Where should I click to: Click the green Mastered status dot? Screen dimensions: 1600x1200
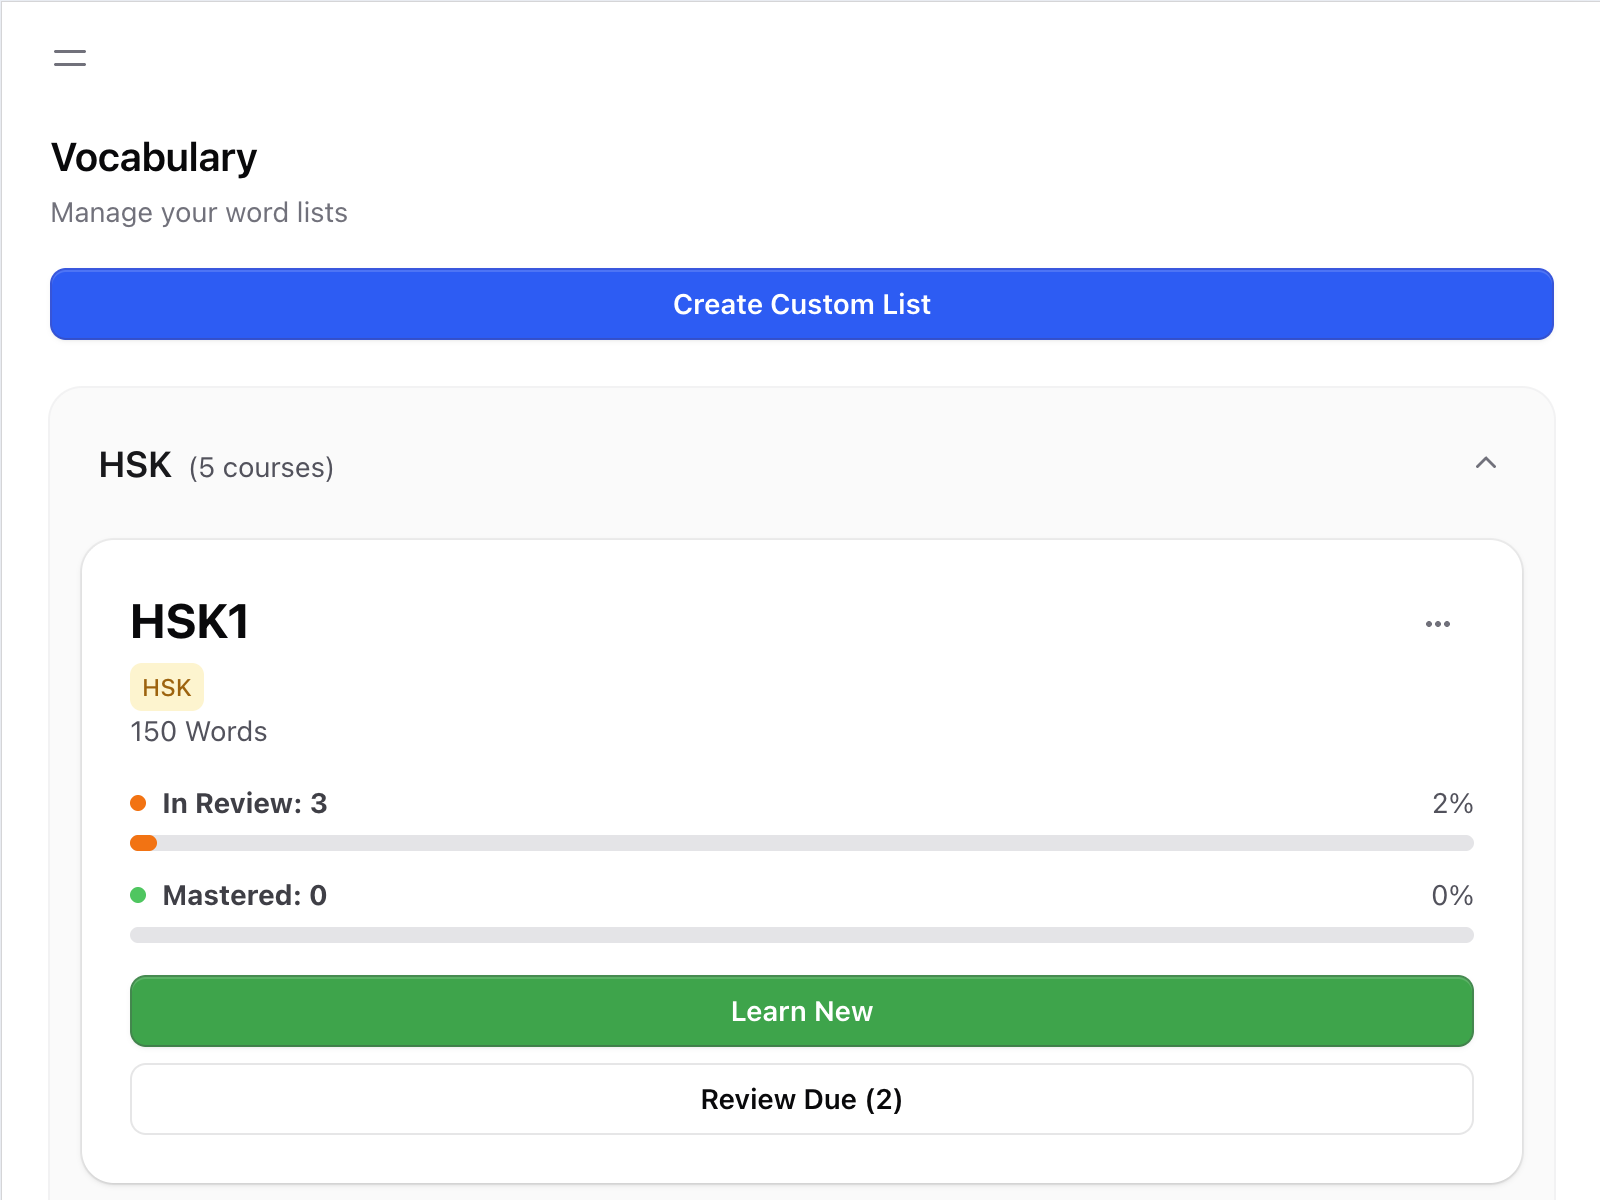pyautogui.click(x=139, y=895)
